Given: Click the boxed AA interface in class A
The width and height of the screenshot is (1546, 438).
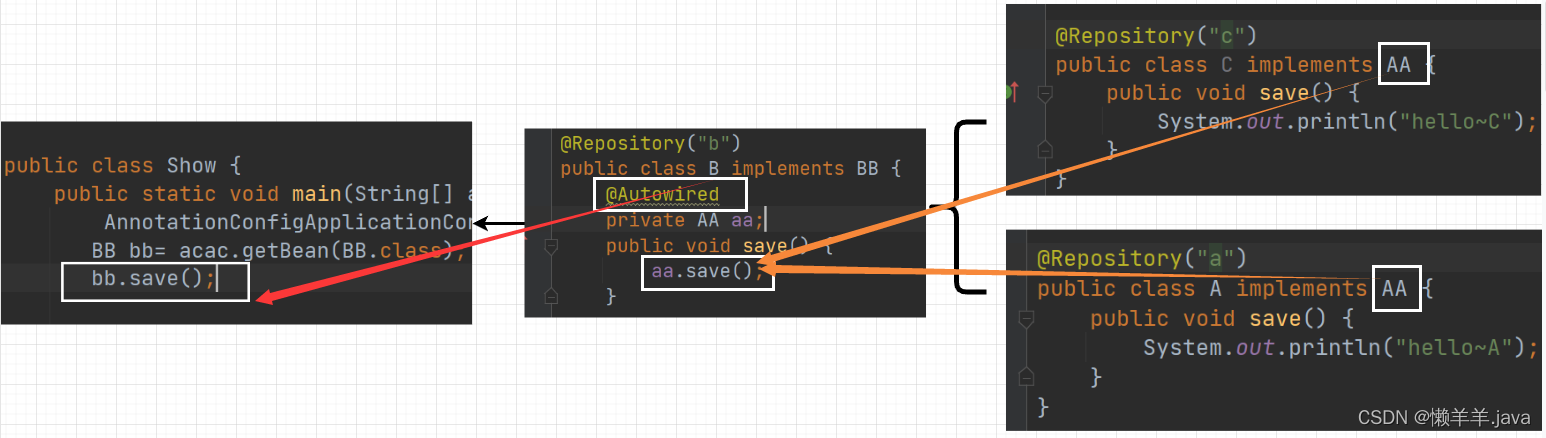Looking at the screenshot, I should pos(1394,289).
